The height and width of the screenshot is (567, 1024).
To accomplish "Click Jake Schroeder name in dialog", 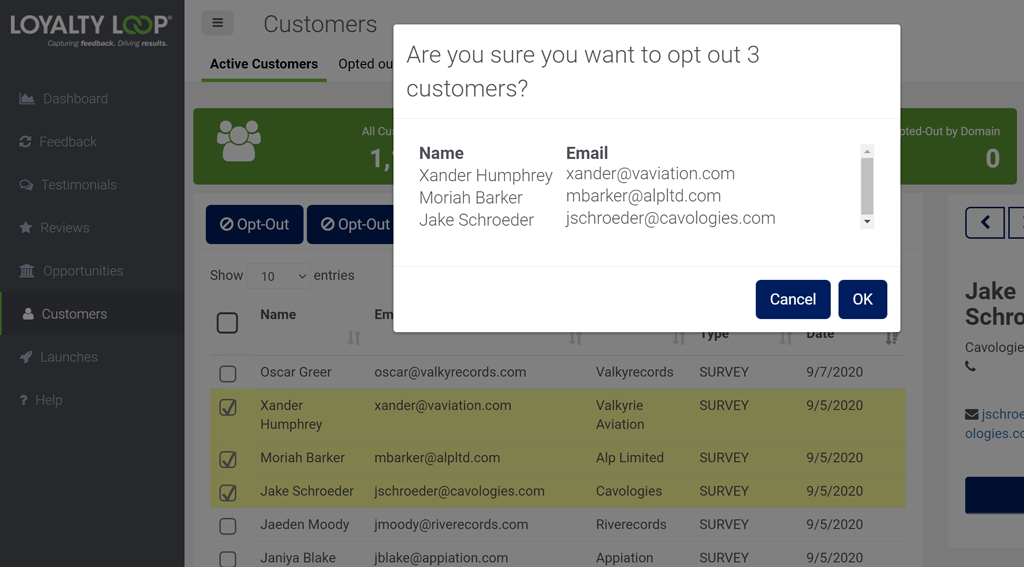I will [476, 220].
